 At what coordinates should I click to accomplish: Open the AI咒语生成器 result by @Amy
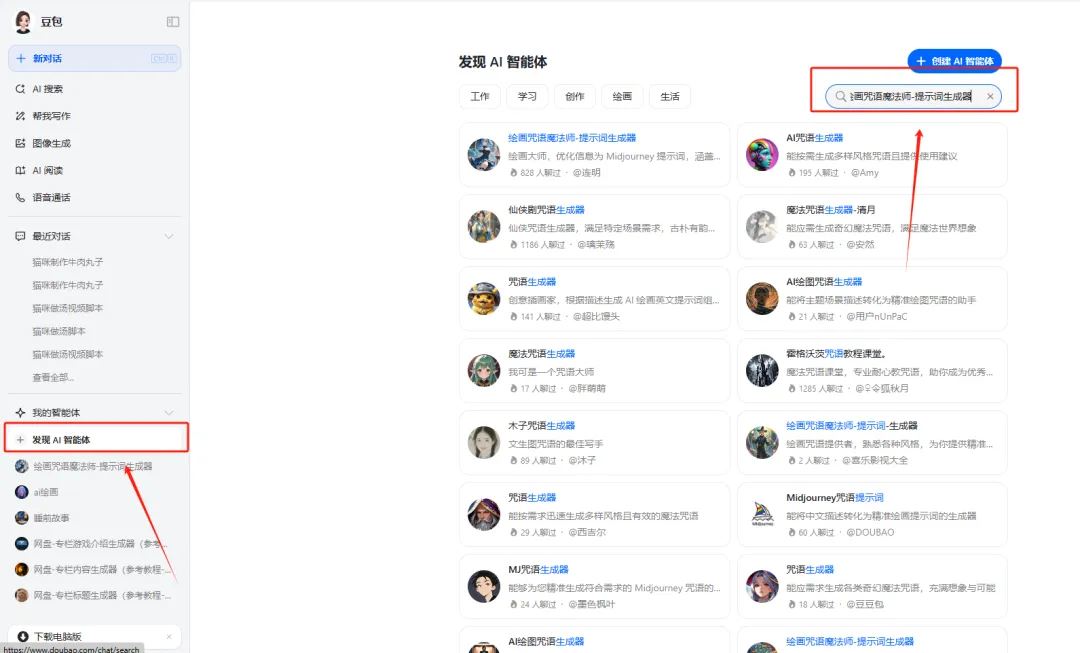tap(872, 155)
